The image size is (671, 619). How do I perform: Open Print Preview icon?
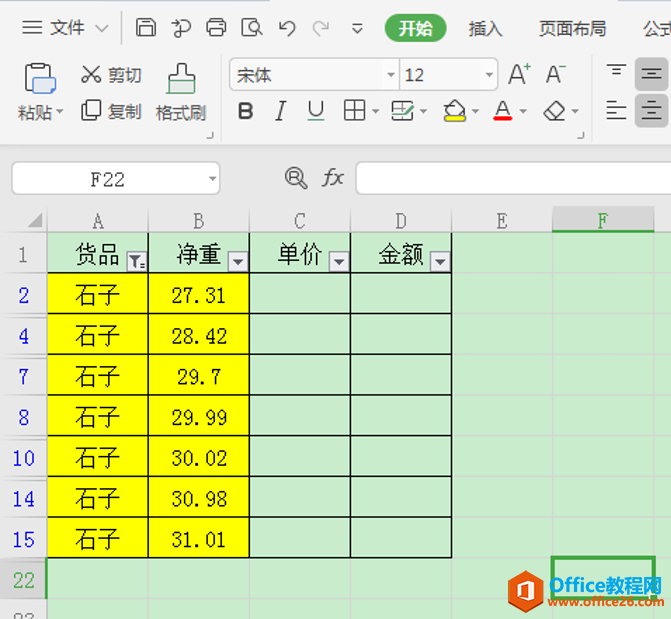252,28
